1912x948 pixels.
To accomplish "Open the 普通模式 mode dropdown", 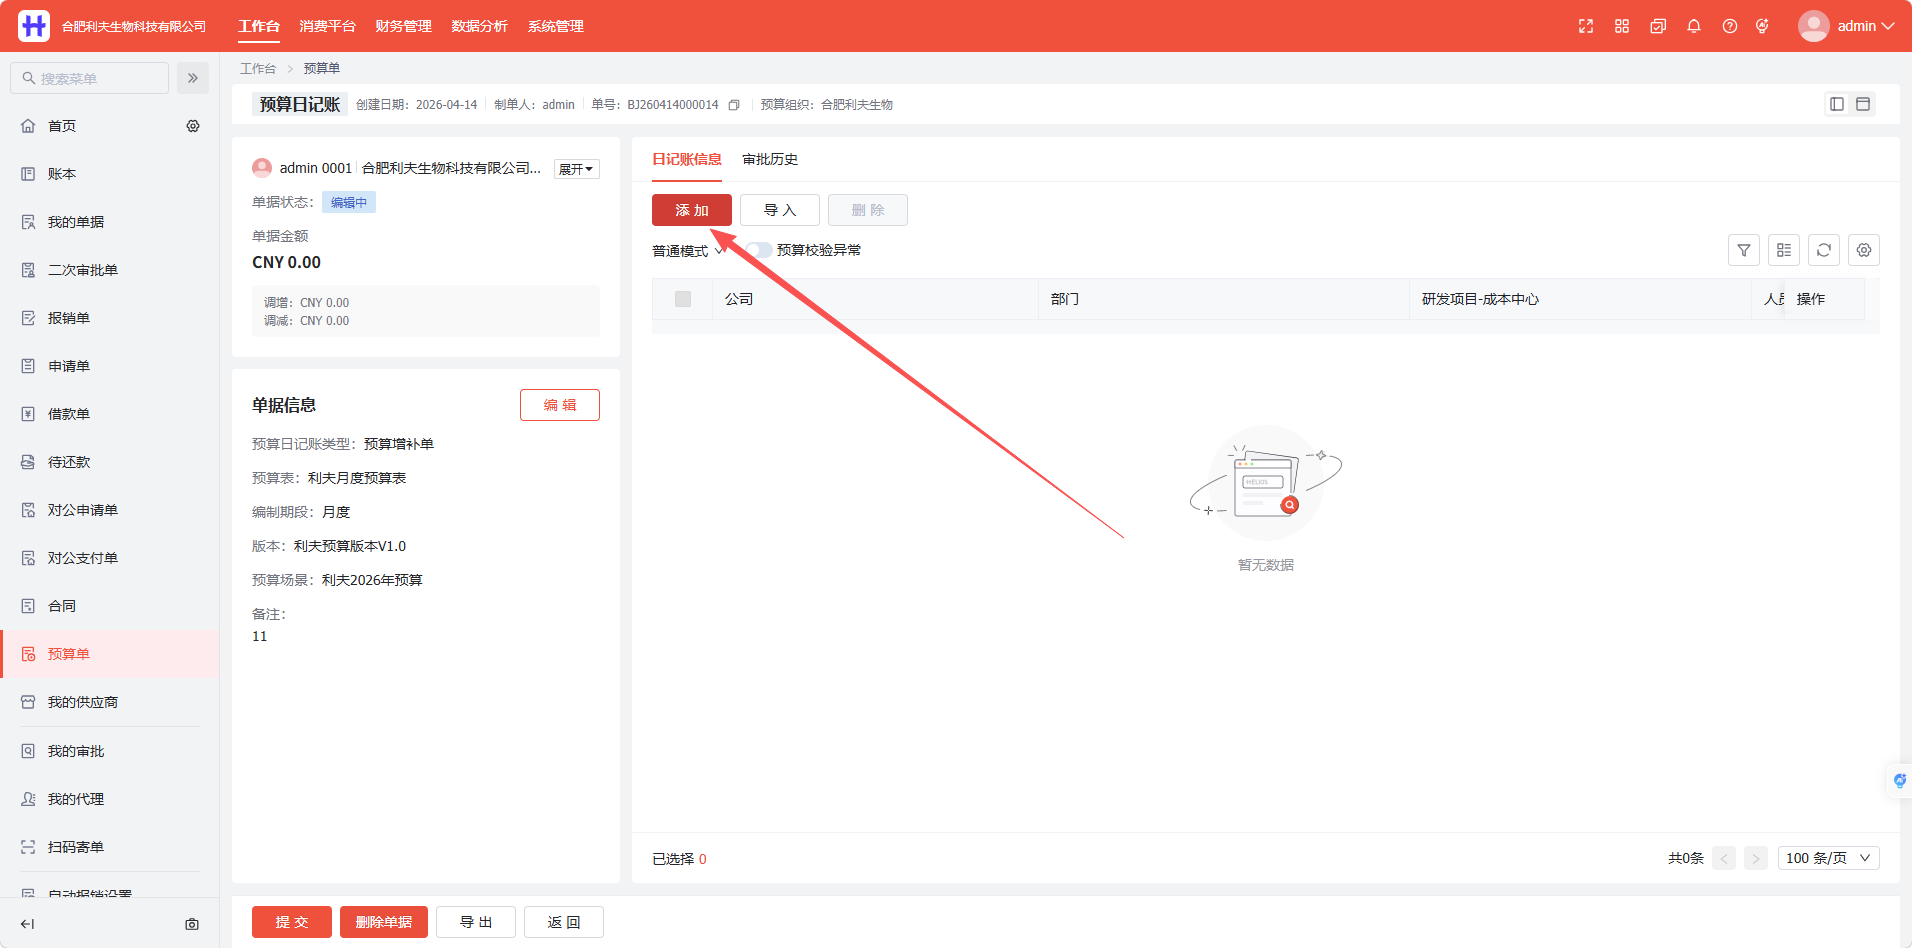I will click(x=688, y=251).
